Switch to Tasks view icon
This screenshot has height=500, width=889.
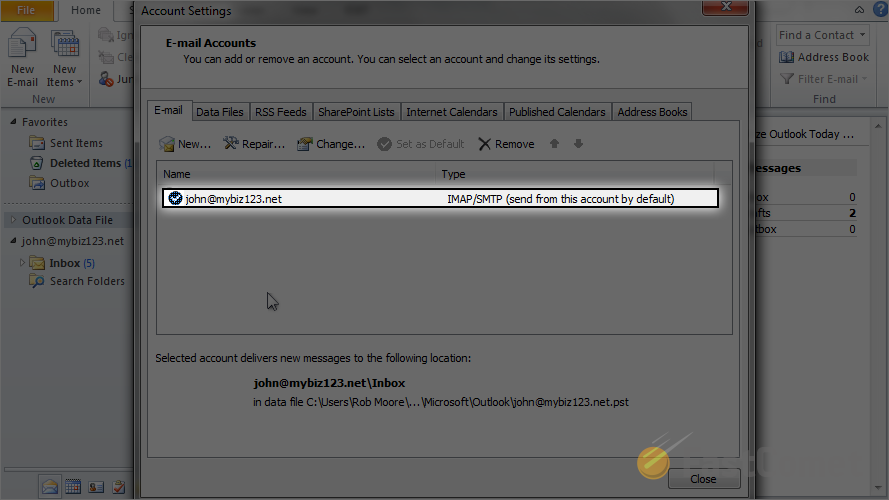tap(118, 486)
